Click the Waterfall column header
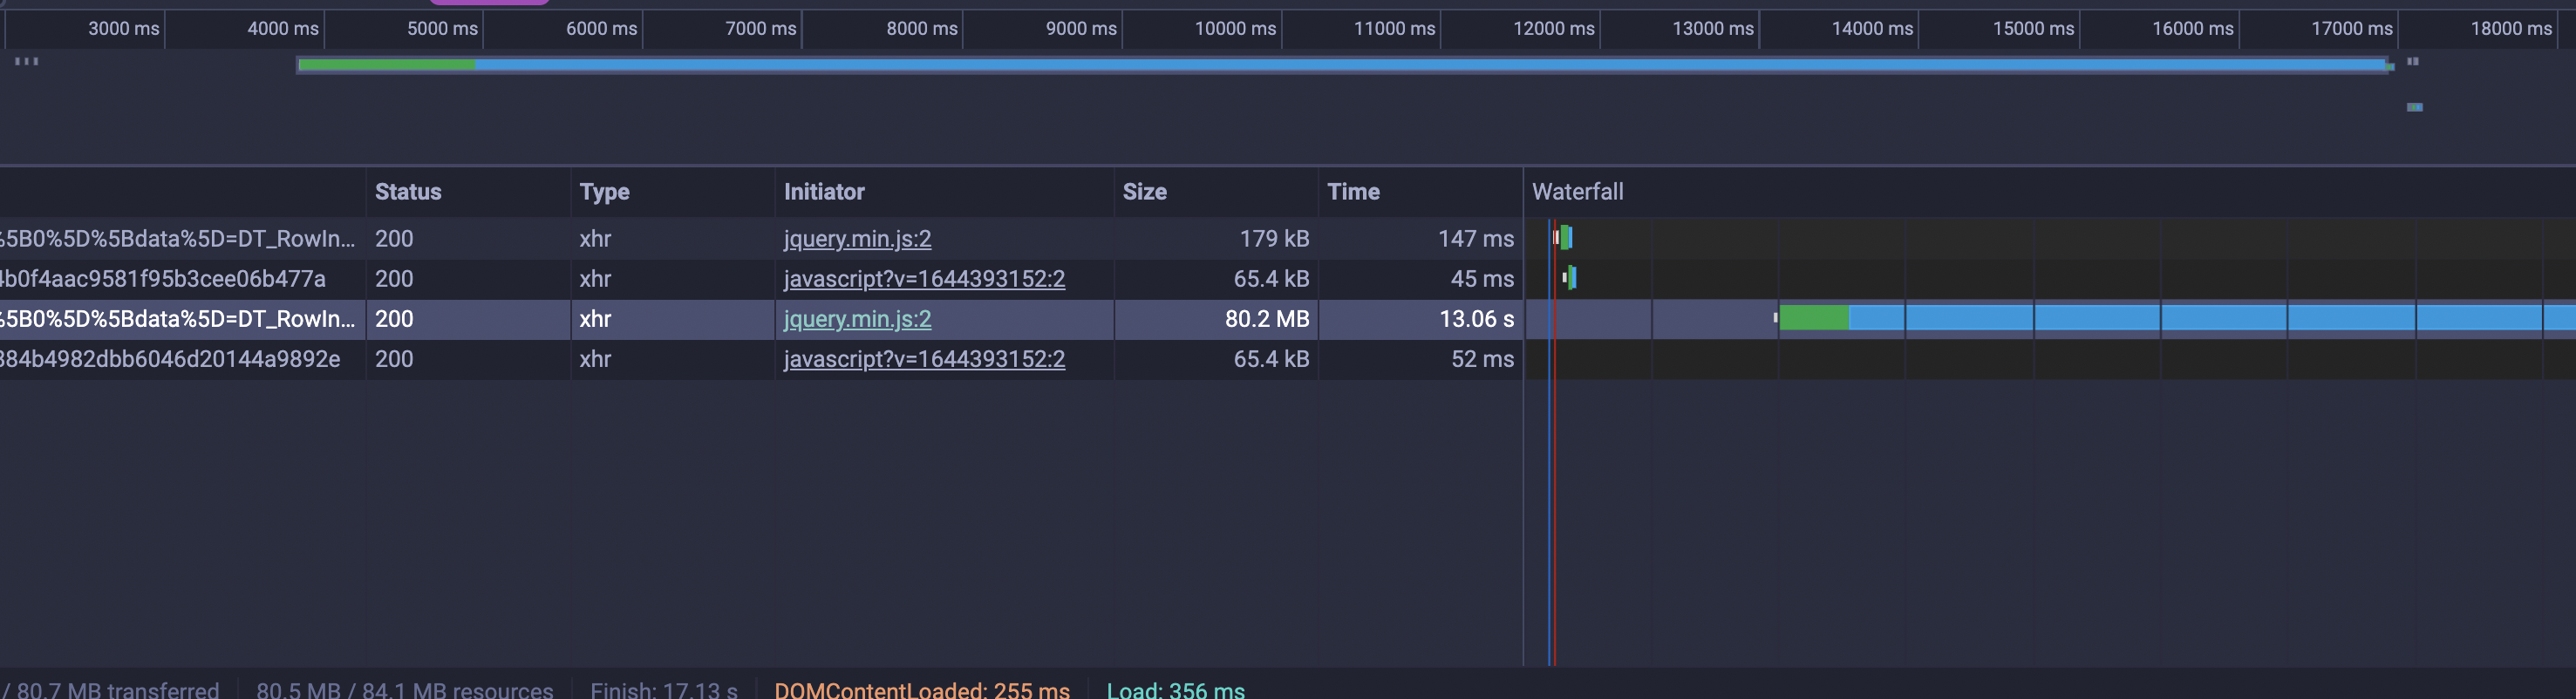Viewport: 2576px width, 699px height. pos(2050,192)
